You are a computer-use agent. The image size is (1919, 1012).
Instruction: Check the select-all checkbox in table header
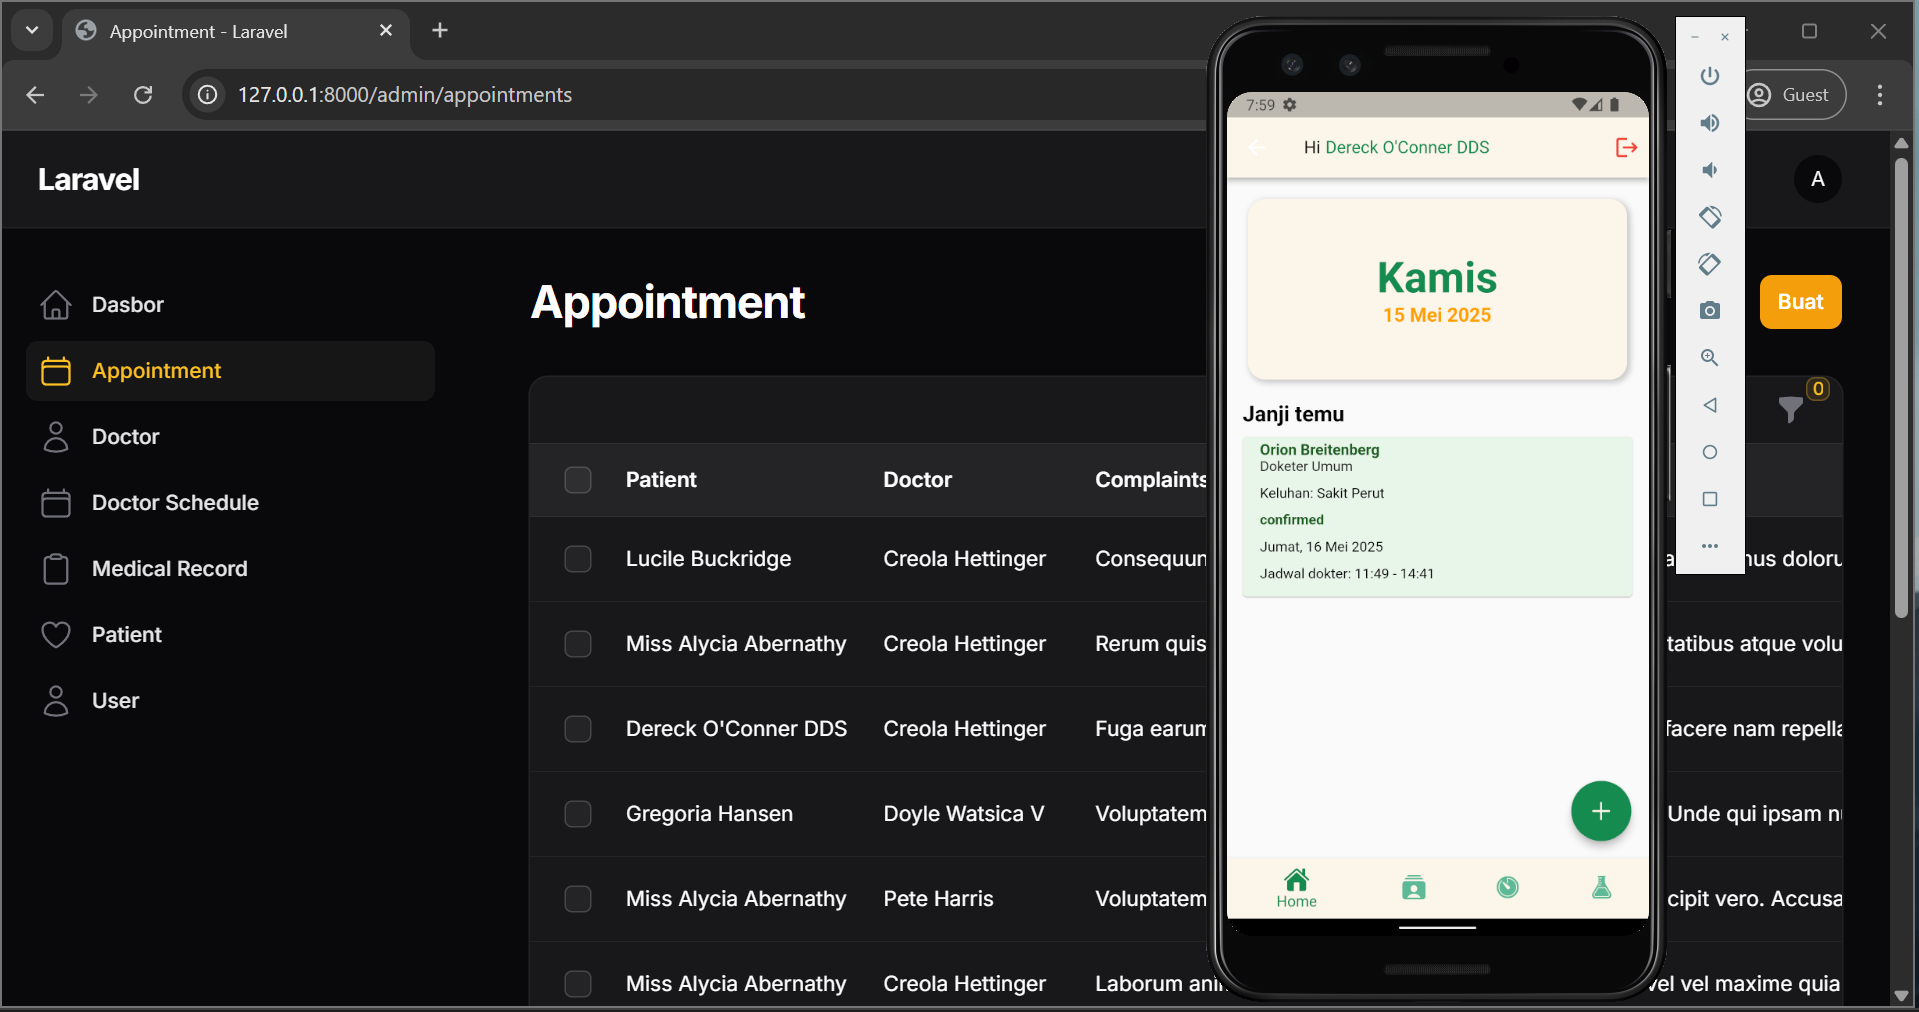coord(578,480)
